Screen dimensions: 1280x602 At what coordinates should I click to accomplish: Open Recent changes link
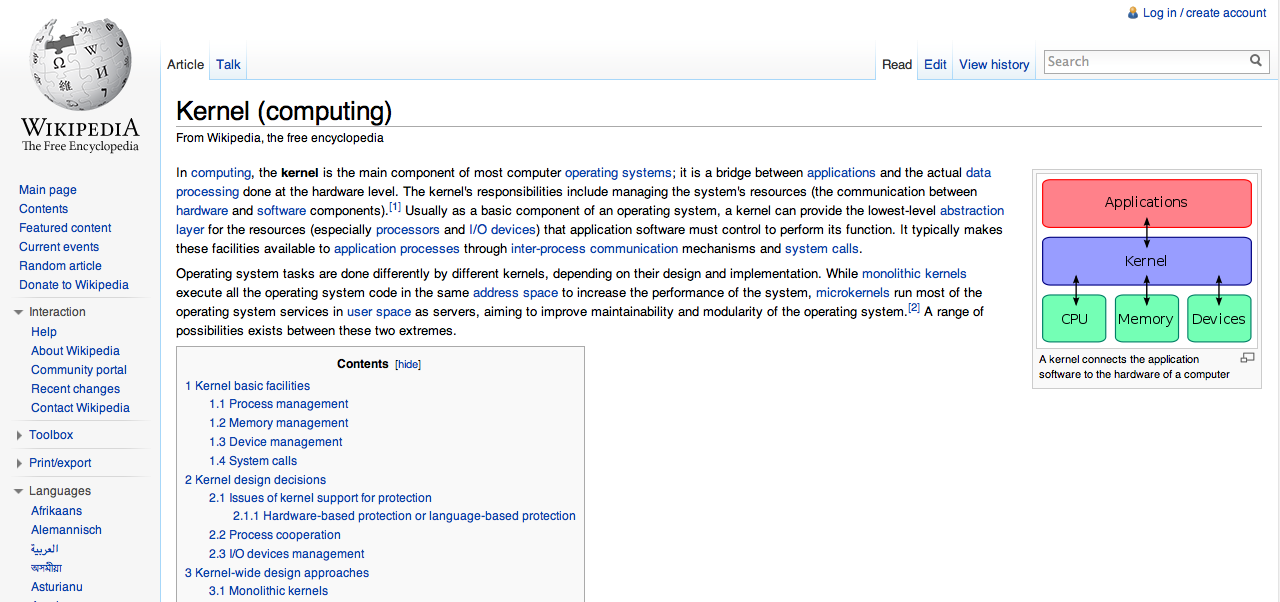(75, 389)
